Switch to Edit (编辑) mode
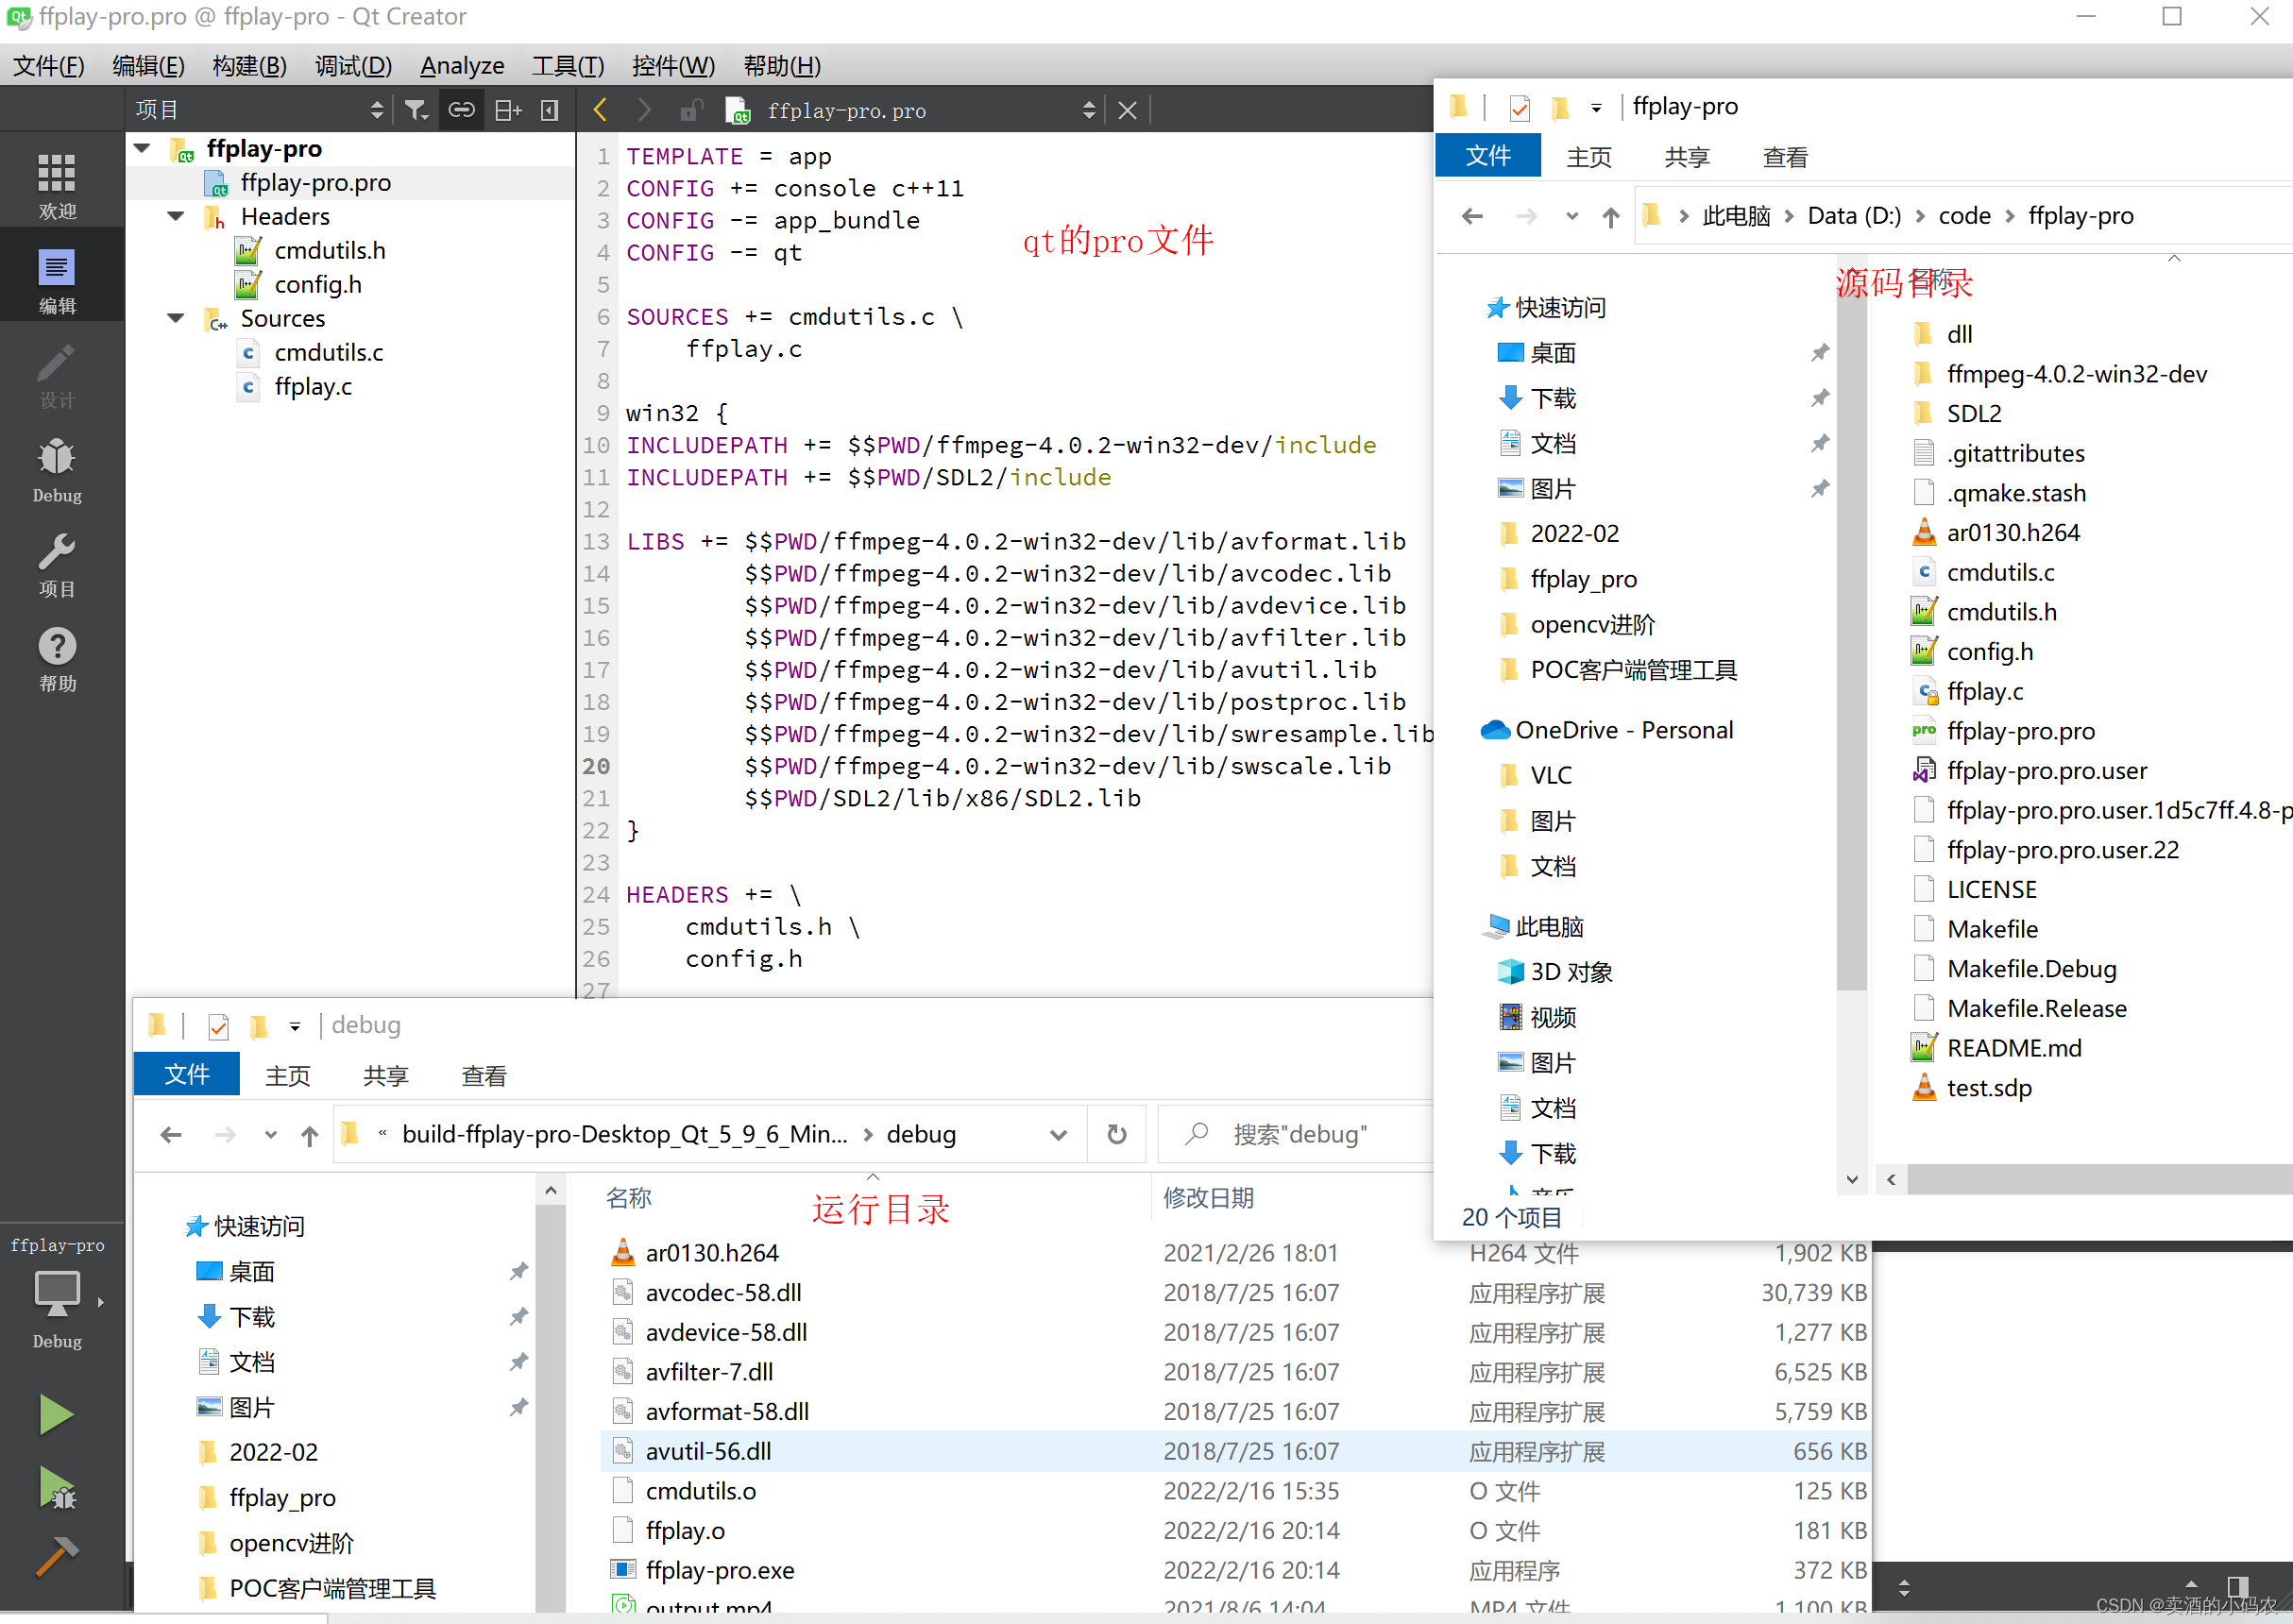 point(57,282)
